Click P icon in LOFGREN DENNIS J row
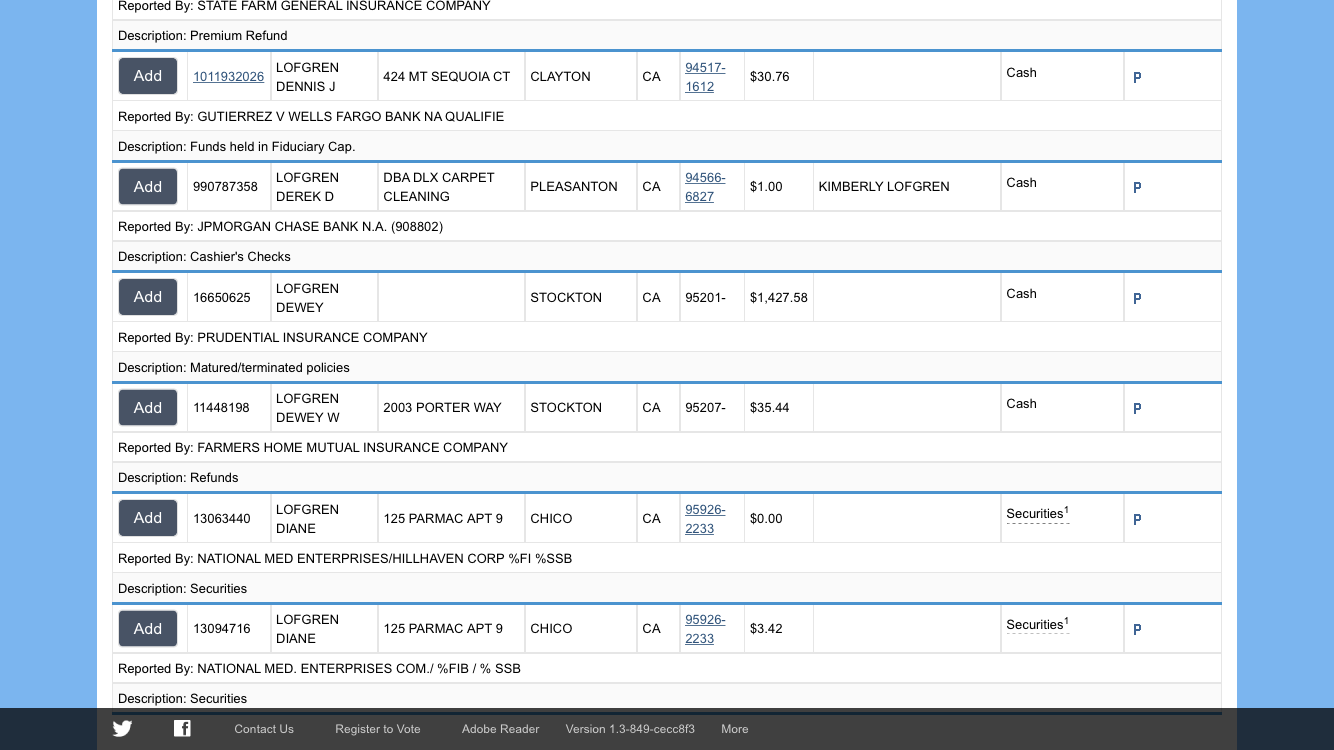Screen dimensions: 1334x750 [1137, 77]
